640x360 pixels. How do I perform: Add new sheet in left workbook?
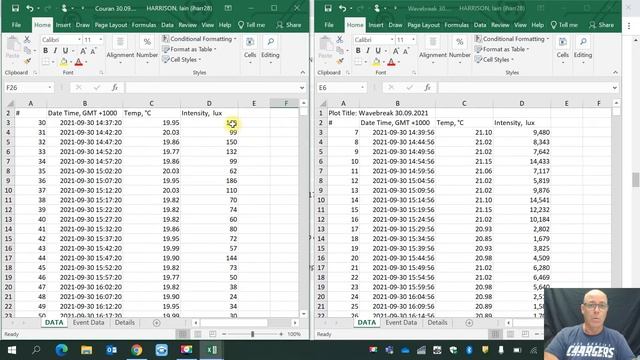click(156, 323)
